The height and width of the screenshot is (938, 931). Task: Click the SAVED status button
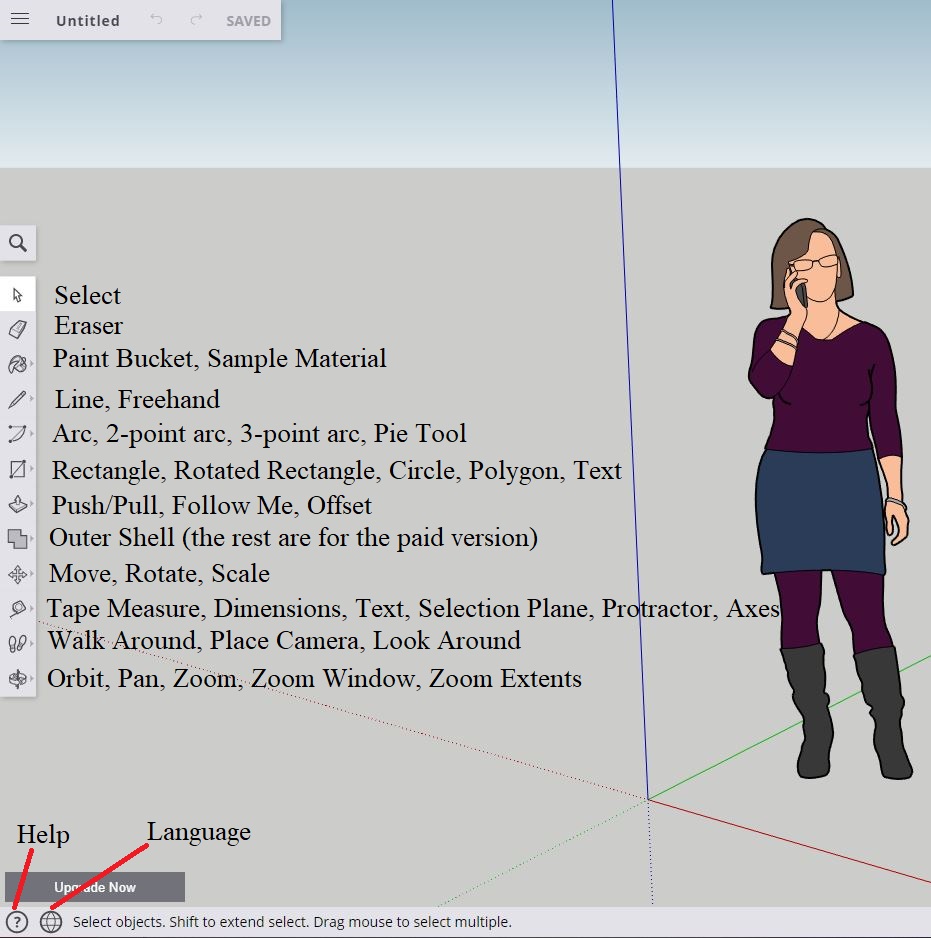coord(248,21)
